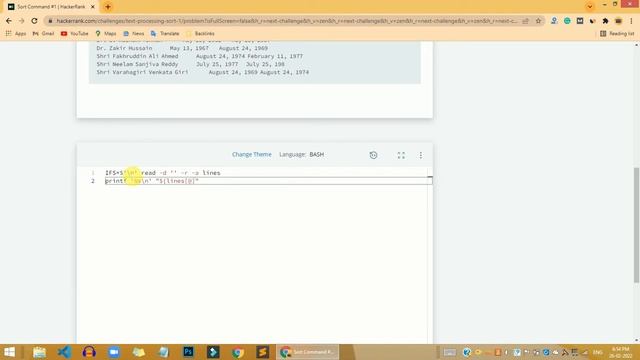Bookmark this page with the star icon

[x=538, y=21]
